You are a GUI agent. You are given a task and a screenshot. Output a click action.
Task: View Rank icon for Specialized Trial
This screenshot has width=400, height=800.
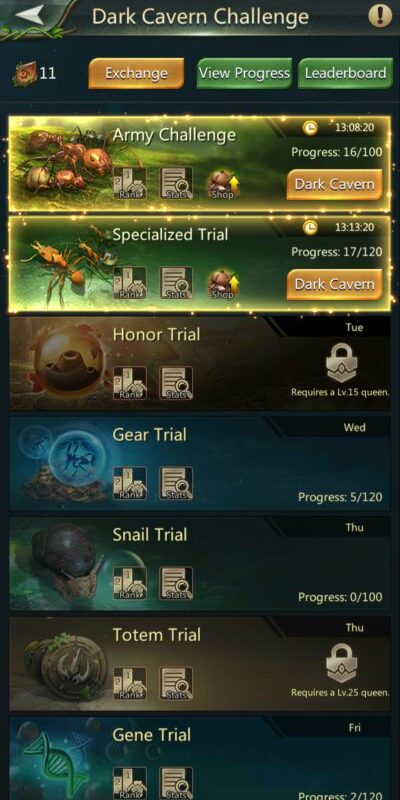click(x=130, y=283)
